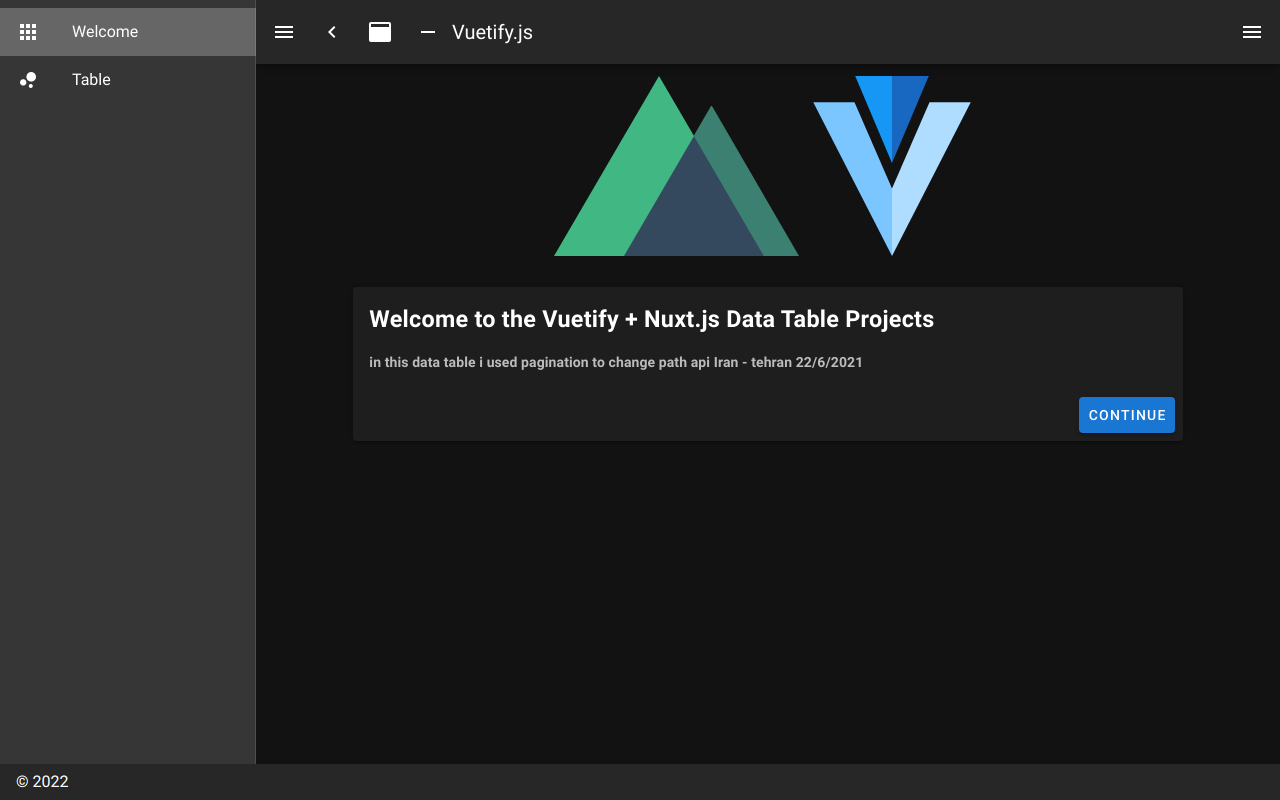Open the Table page from sidebar

pos(91,80)
